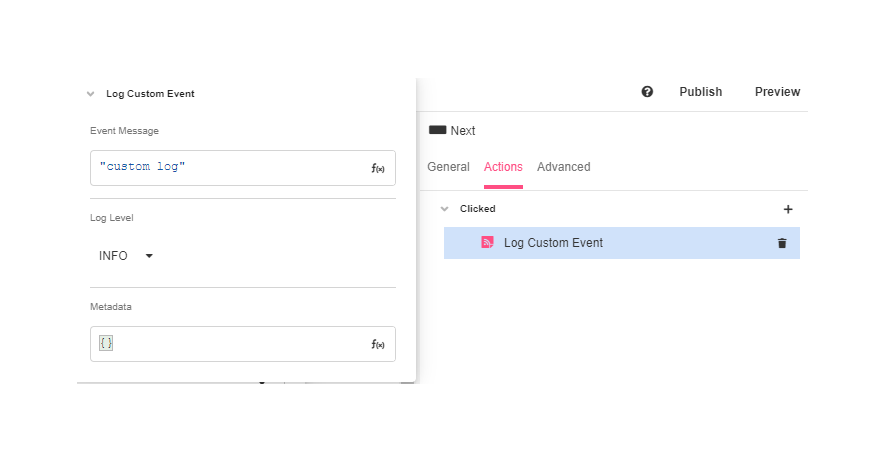Click the Clicked event label
This screenshot has height=463, width=885.
pos(478,209)
